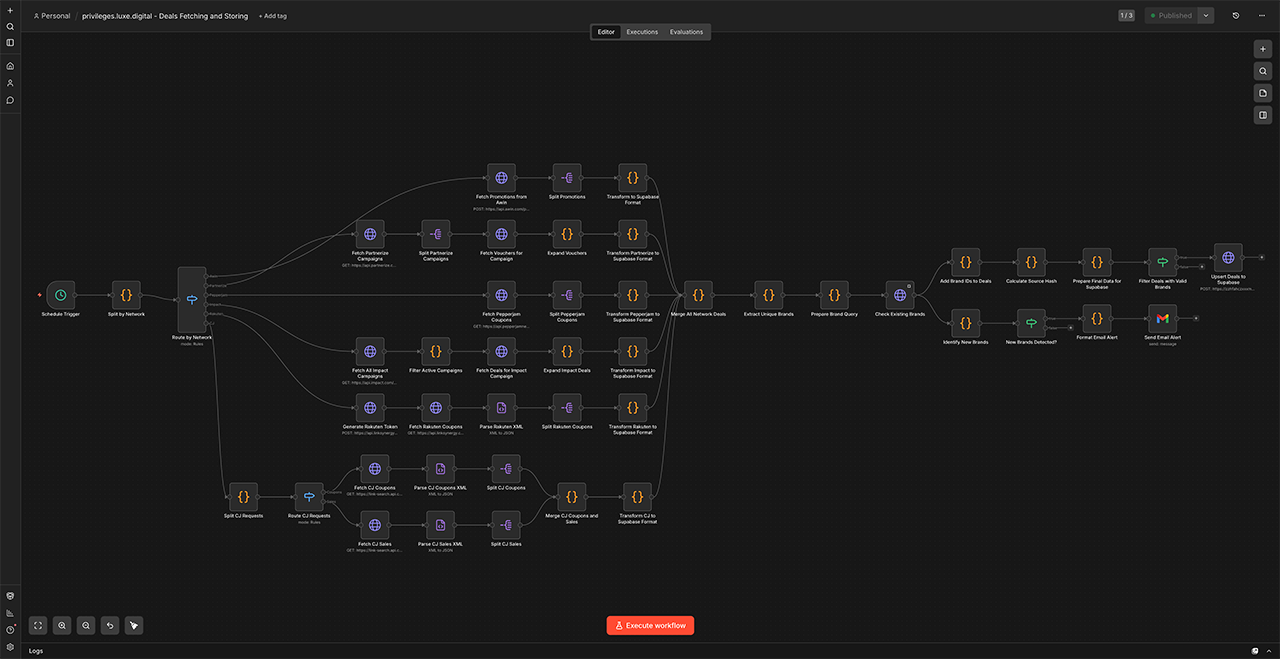Go to the Home overview icon

tap(10, 66)
